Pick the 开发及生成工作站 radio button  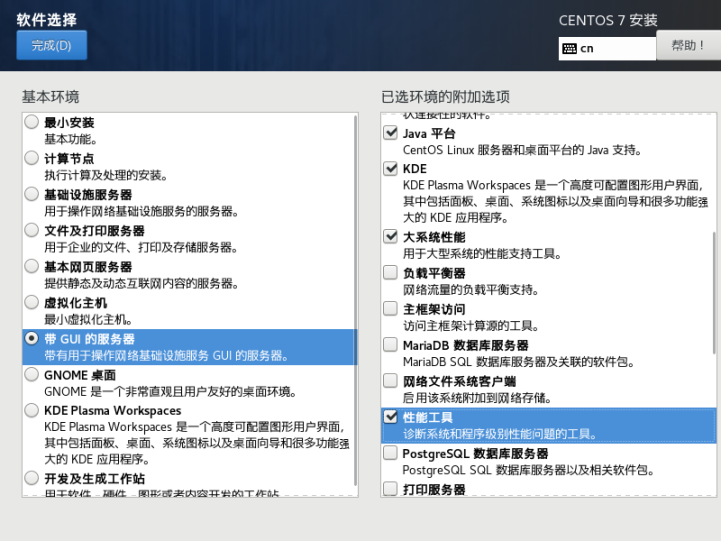31,478
